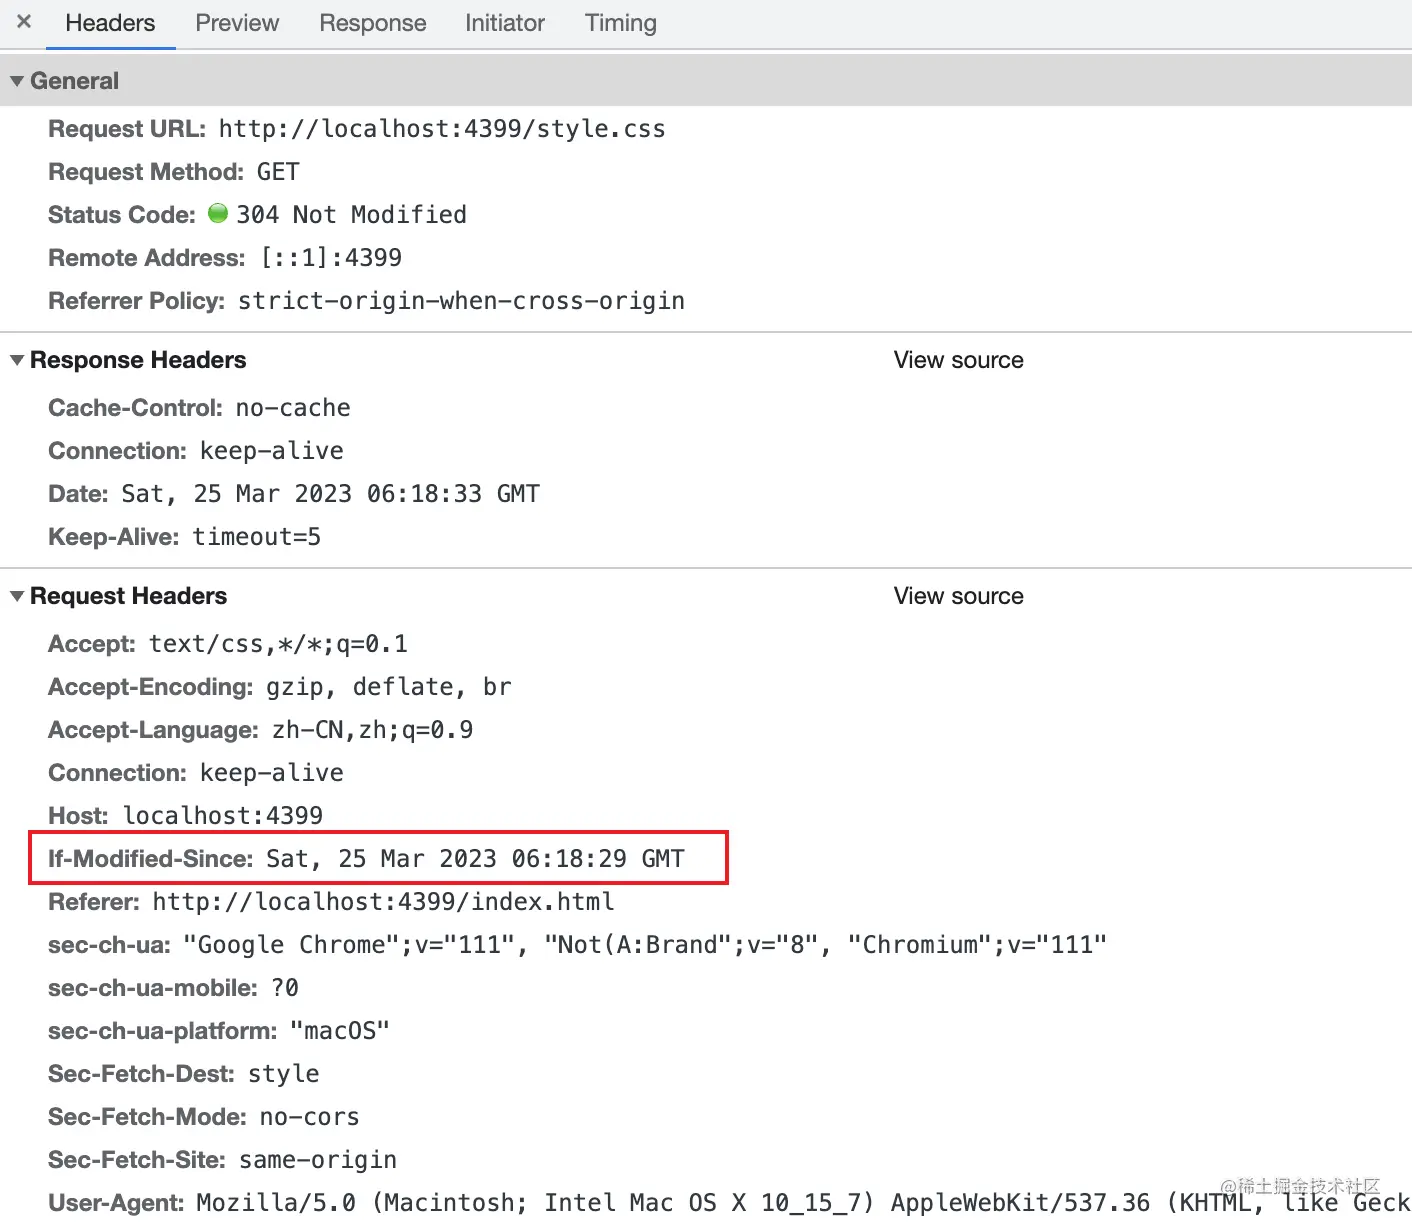The image size is (1412, 1228).
Task: Select the Request URL value http://localhost:4399/style.css
Action: point(442,129)
